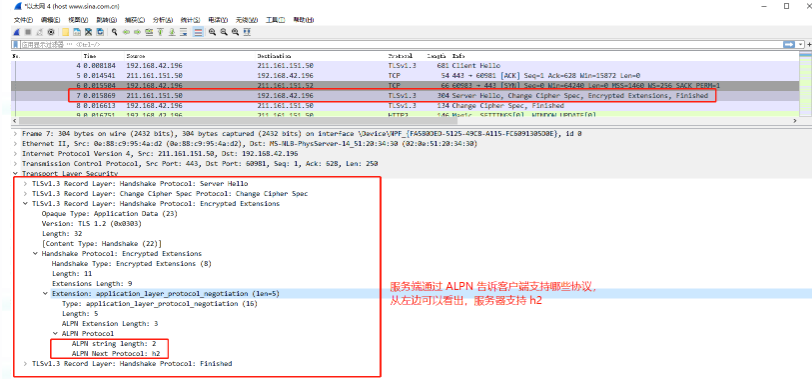Select packet 5 TCP ACK row
The image size is (812, 379).
point(405,76)
